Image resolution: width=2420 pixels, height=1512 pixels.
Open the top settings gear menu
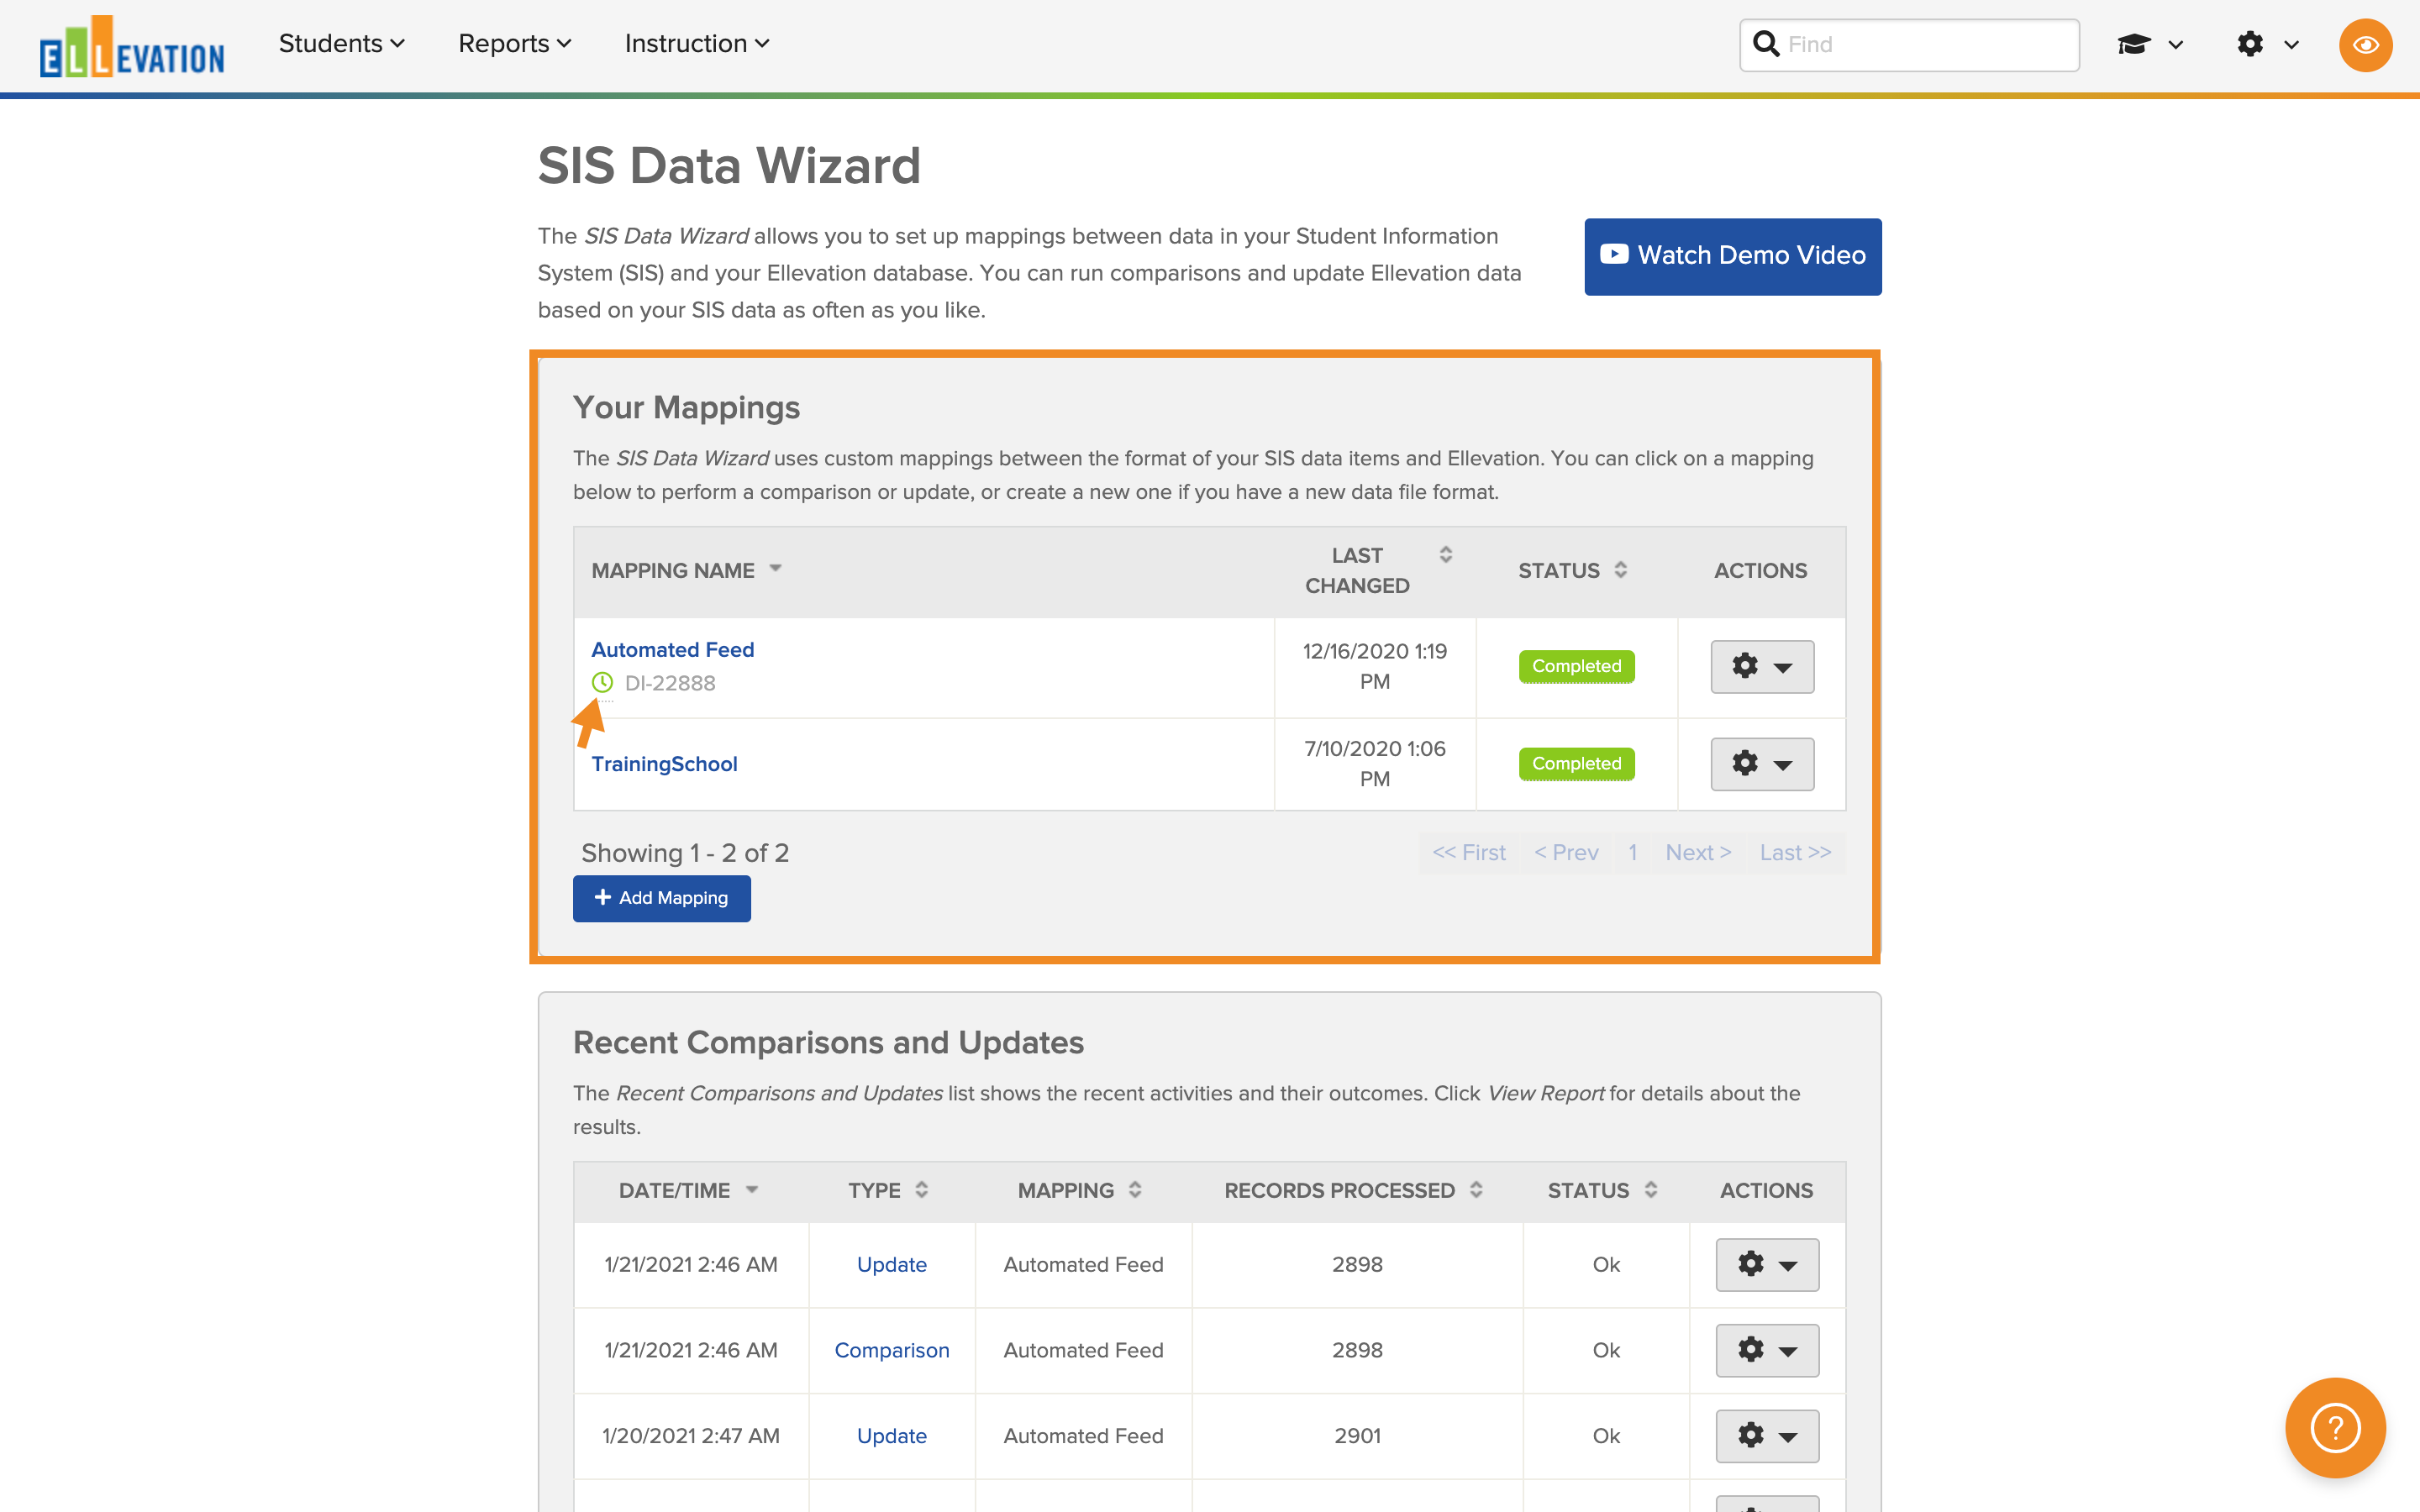pyautogui.click(x=2267, y=44)
